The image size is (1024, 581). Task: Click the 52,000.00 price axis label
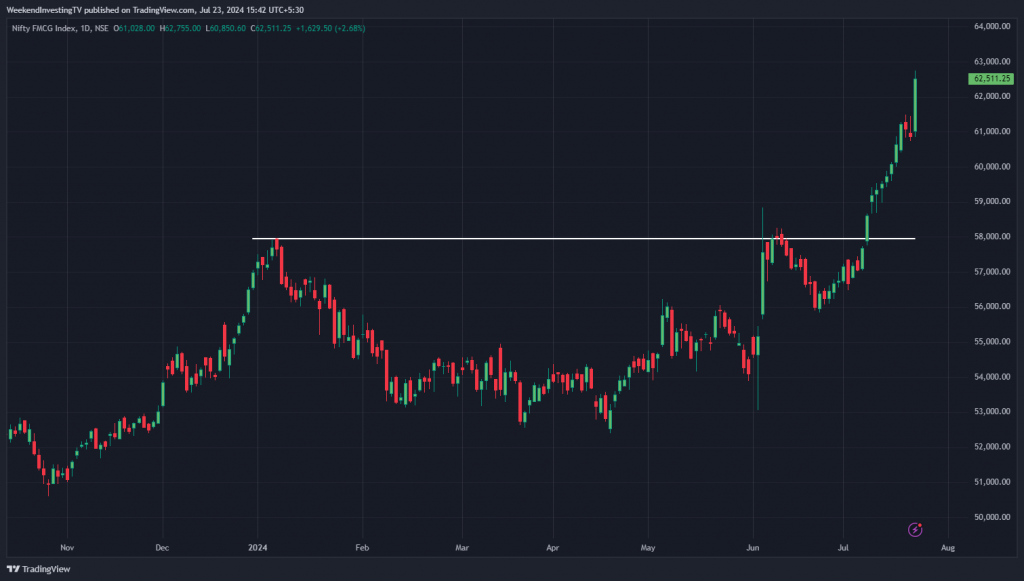pyautogui.click(x=992, y=447)
